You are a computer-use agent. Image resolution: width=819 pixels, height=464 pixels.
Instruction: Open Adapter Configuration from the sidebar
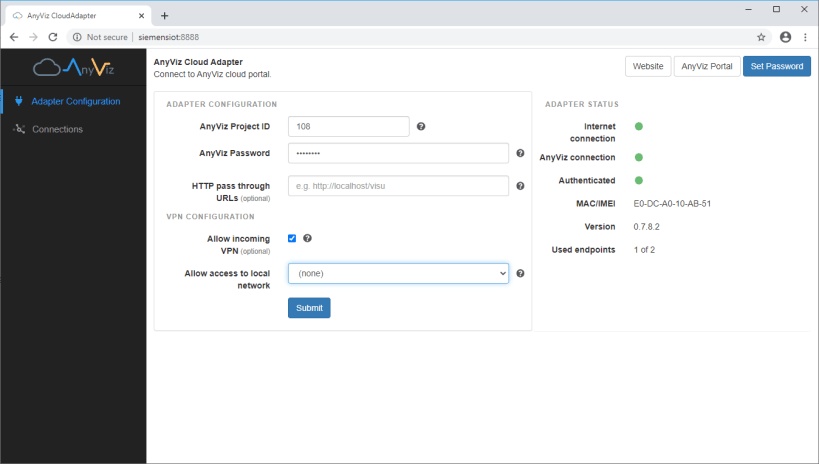[76, 101]
